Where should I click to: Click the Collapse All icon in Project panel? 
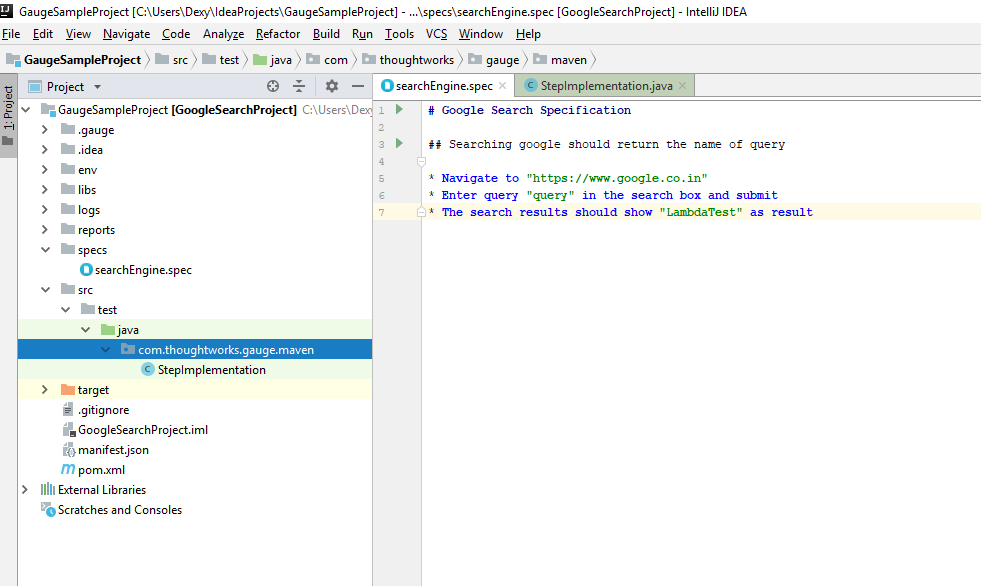click(x=299, y=87)
